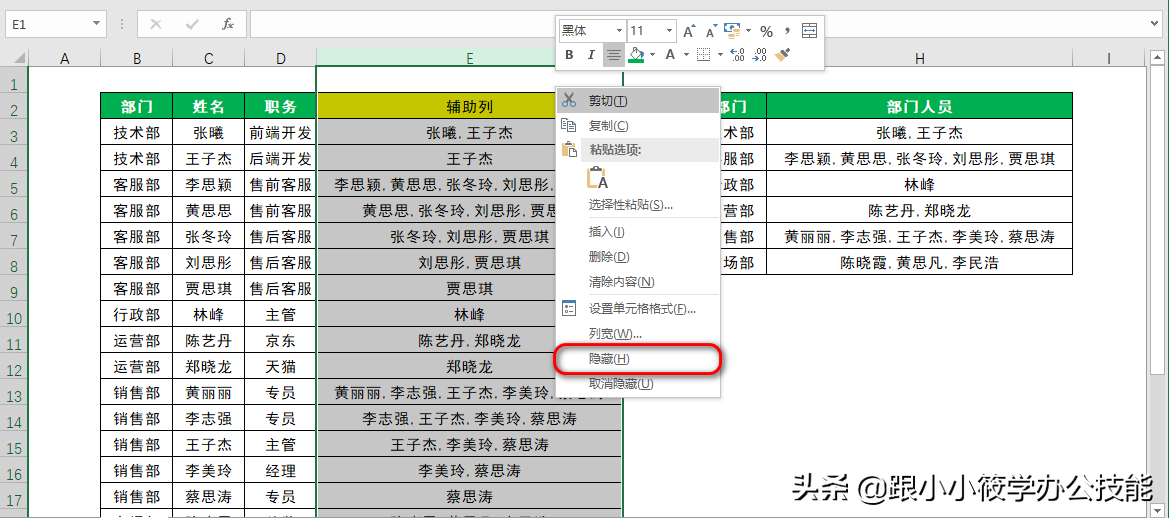
Task: Choose 隐藏(H) to hide the column
Action: pyautogui.click(x=638, y=359)
